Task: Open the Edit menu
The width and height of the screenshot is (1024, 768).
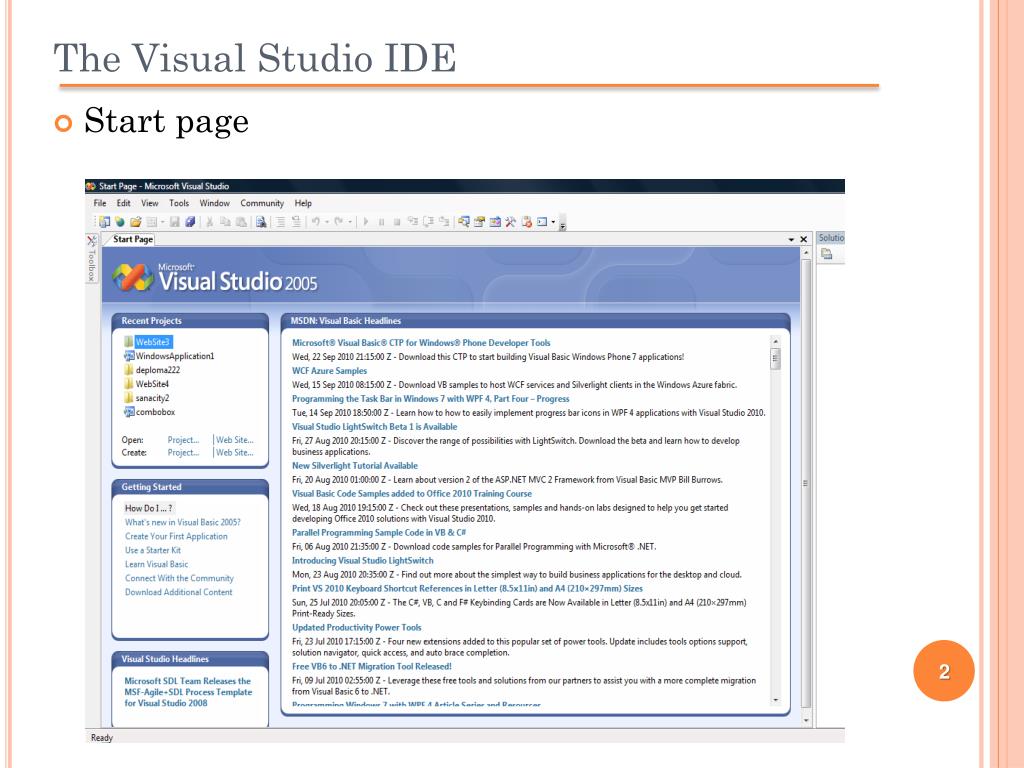Action: coord(123,203)
